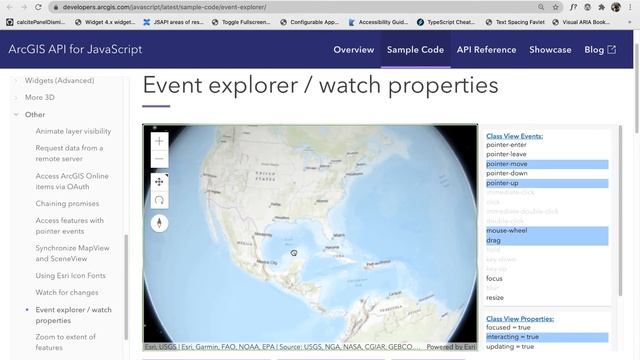The height and width of the screenshot is (360, 640).
Task: Open the f? extension icon
Action: [x=573, y=7]
